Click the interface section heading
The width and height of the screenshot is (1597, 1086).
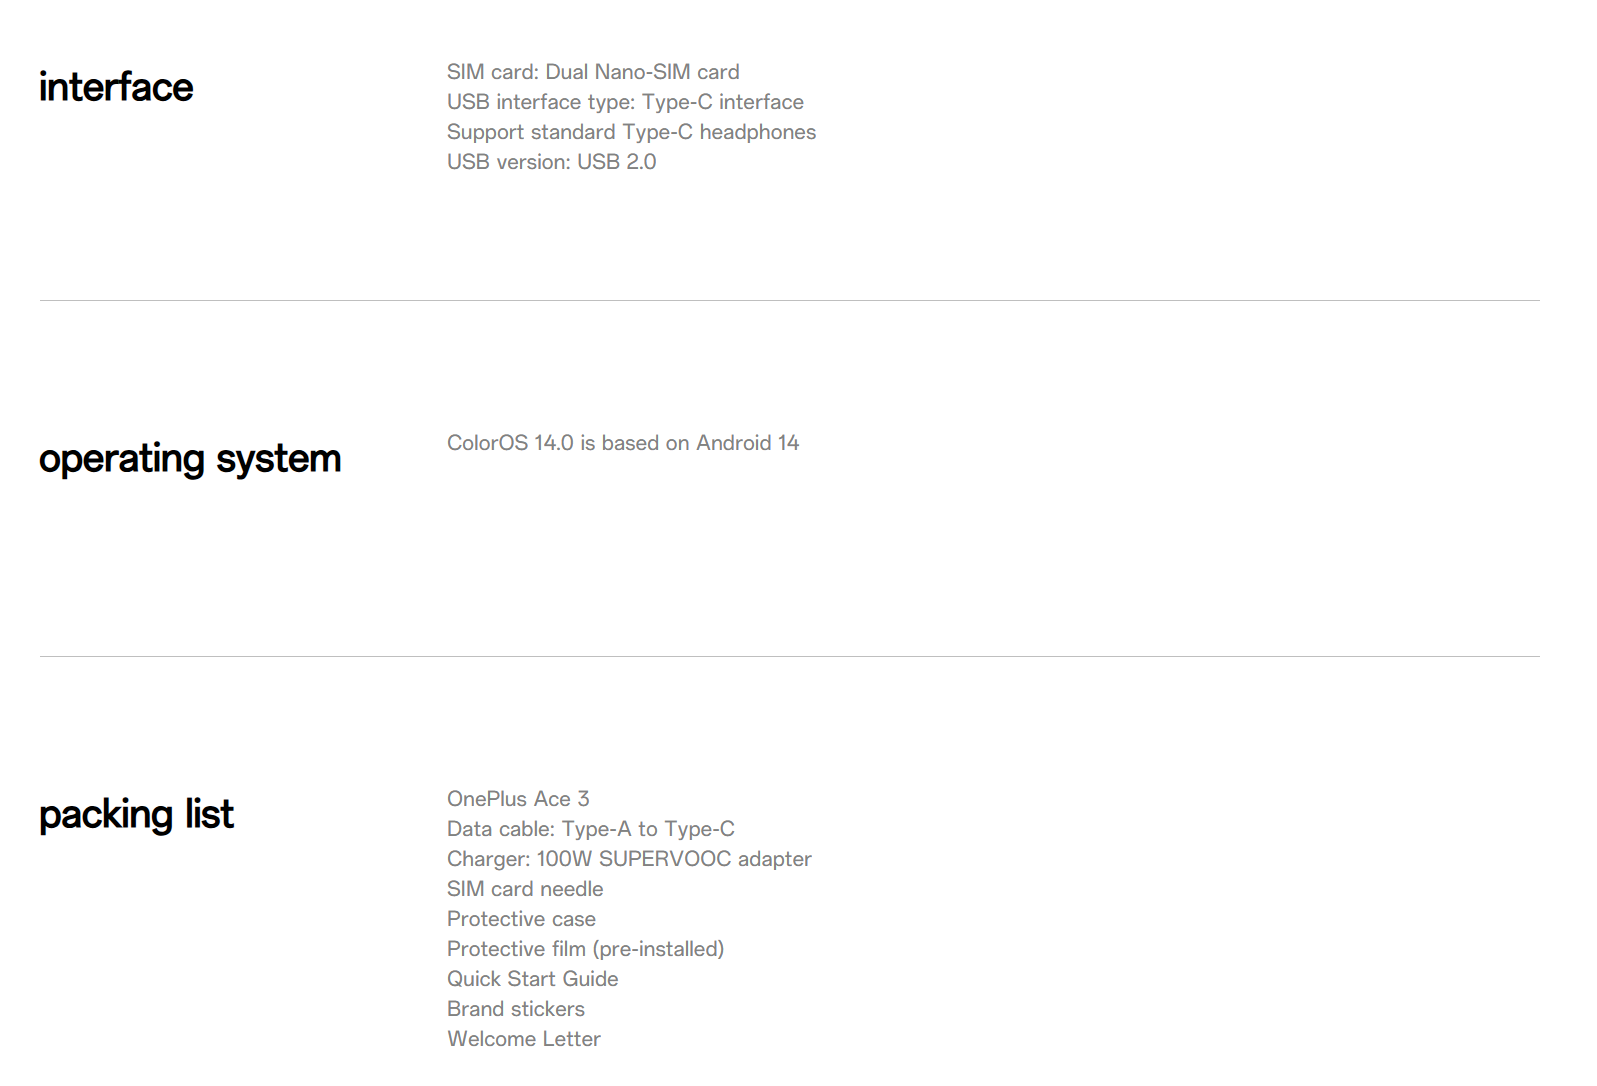116,87
